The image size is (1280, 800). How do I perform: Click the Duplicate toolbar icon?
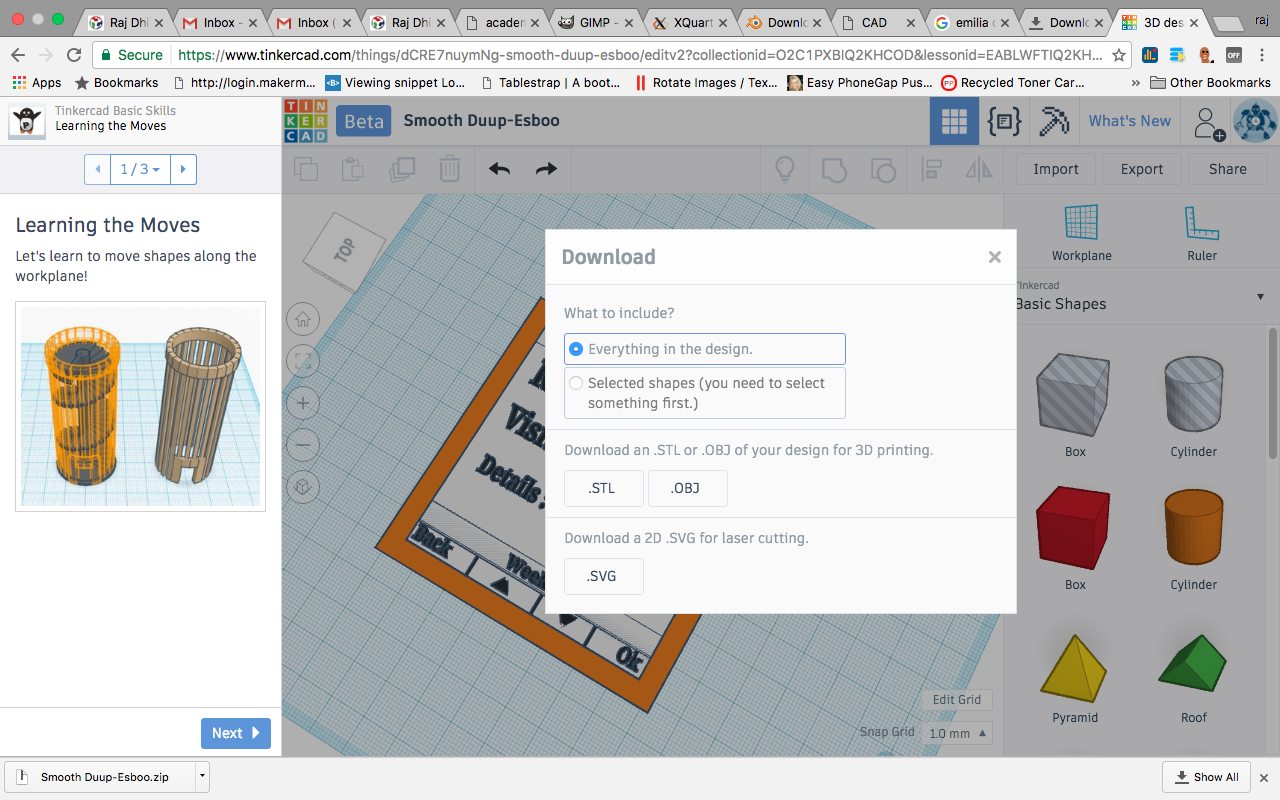(x=402, y=169)
